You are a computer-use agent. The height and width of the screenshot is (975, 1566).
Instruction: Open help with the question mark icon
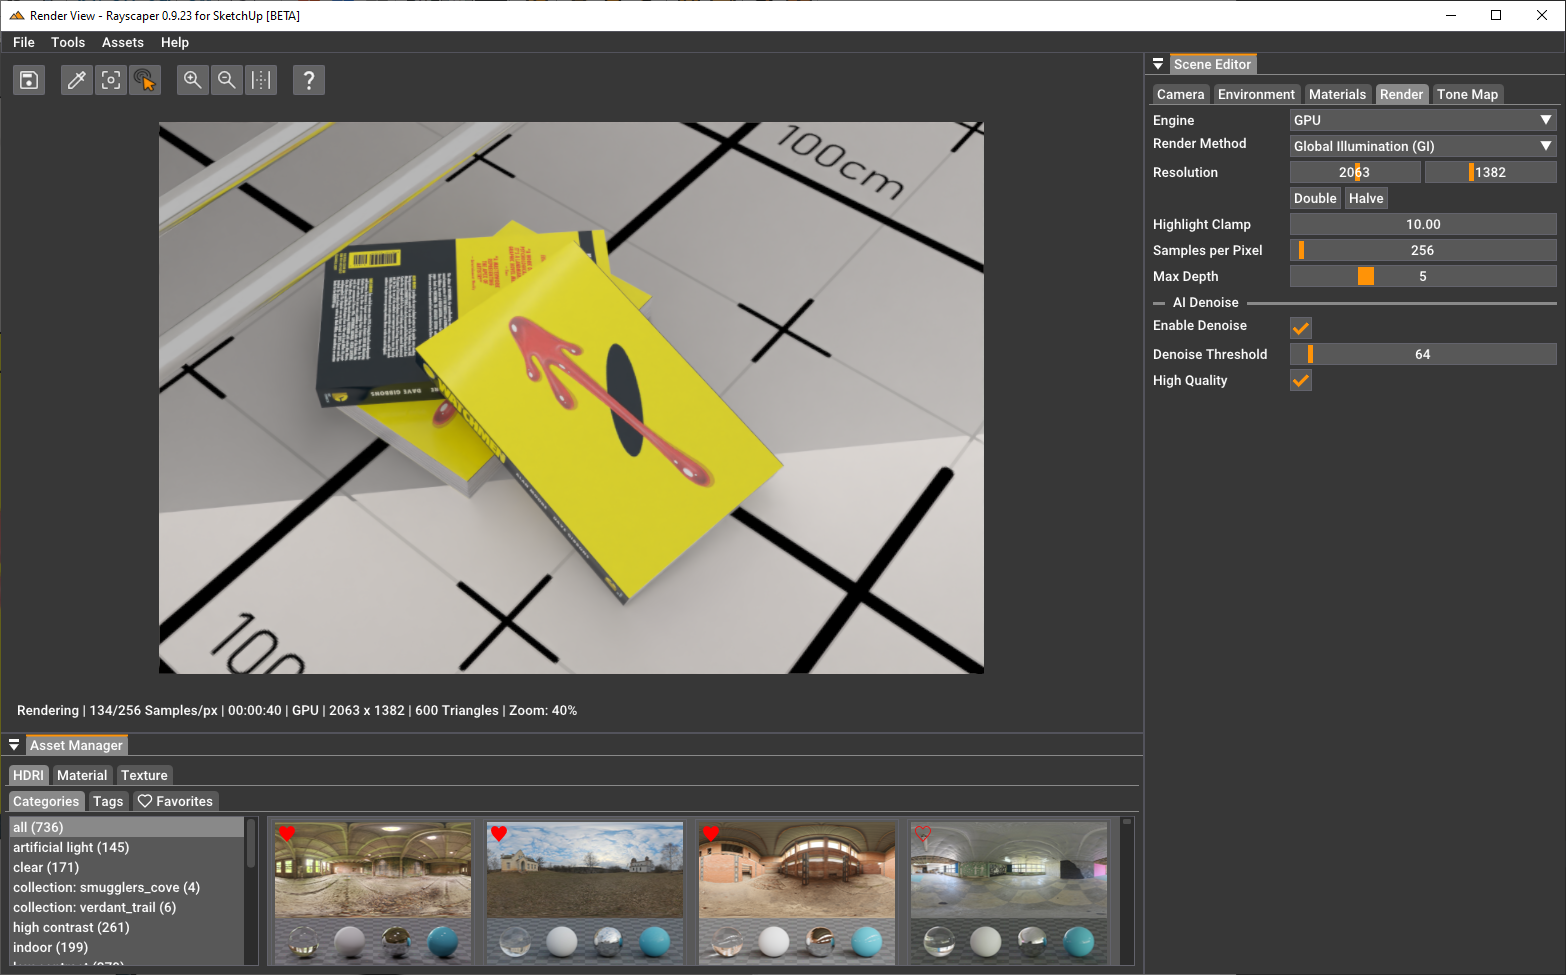coord(309,80)
